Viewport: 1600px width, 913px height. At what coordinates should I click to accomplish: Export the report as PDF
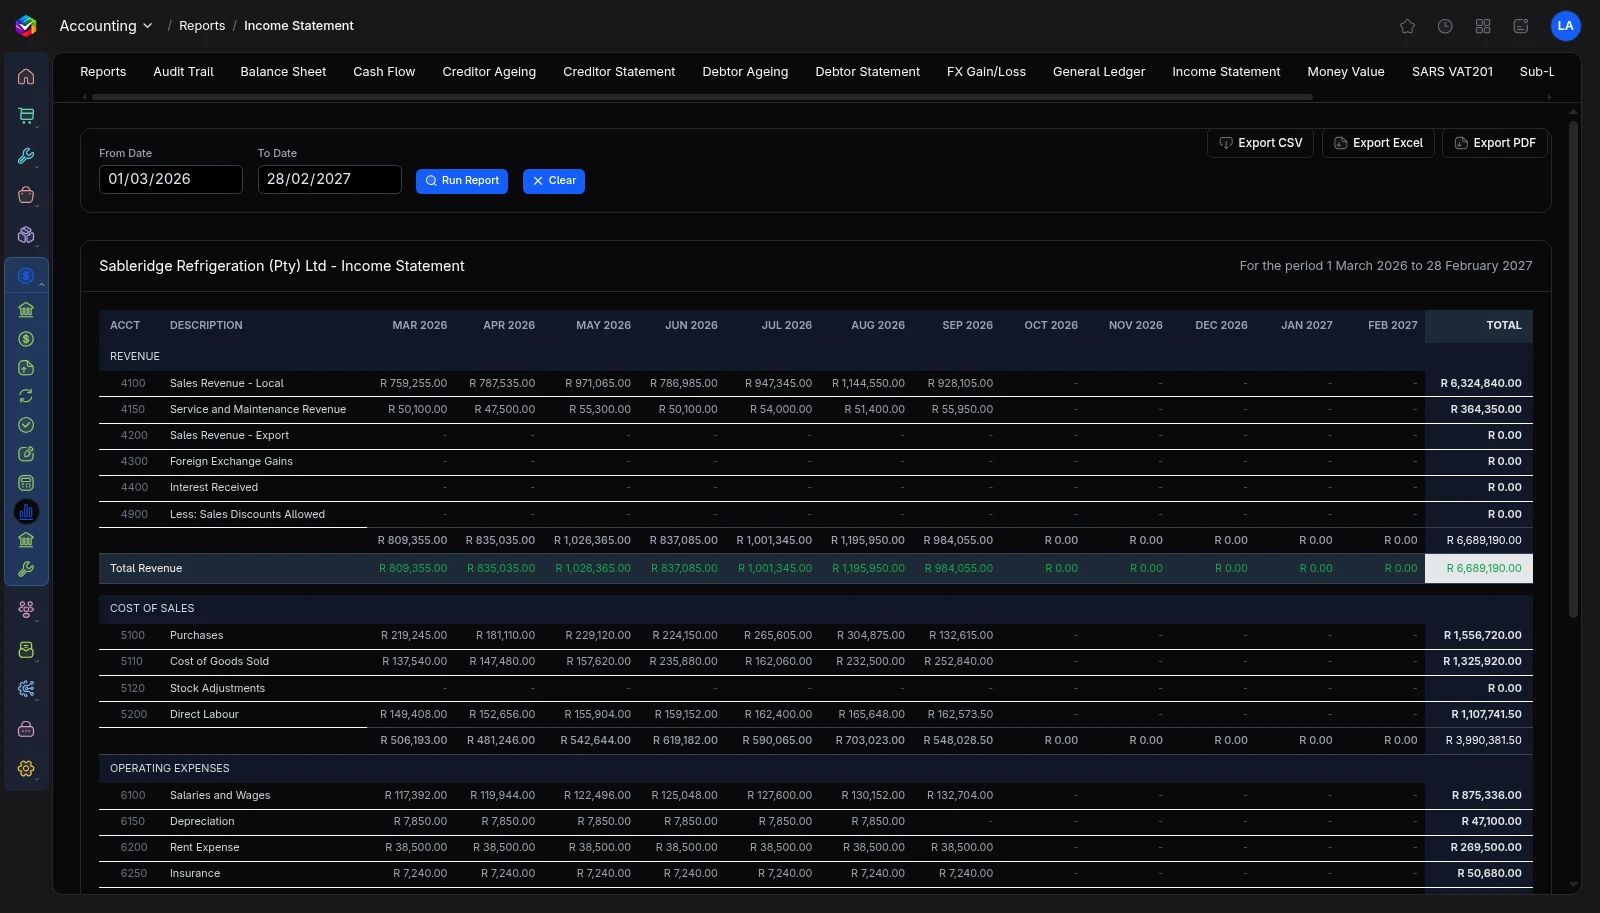[x=1495, y=143]
